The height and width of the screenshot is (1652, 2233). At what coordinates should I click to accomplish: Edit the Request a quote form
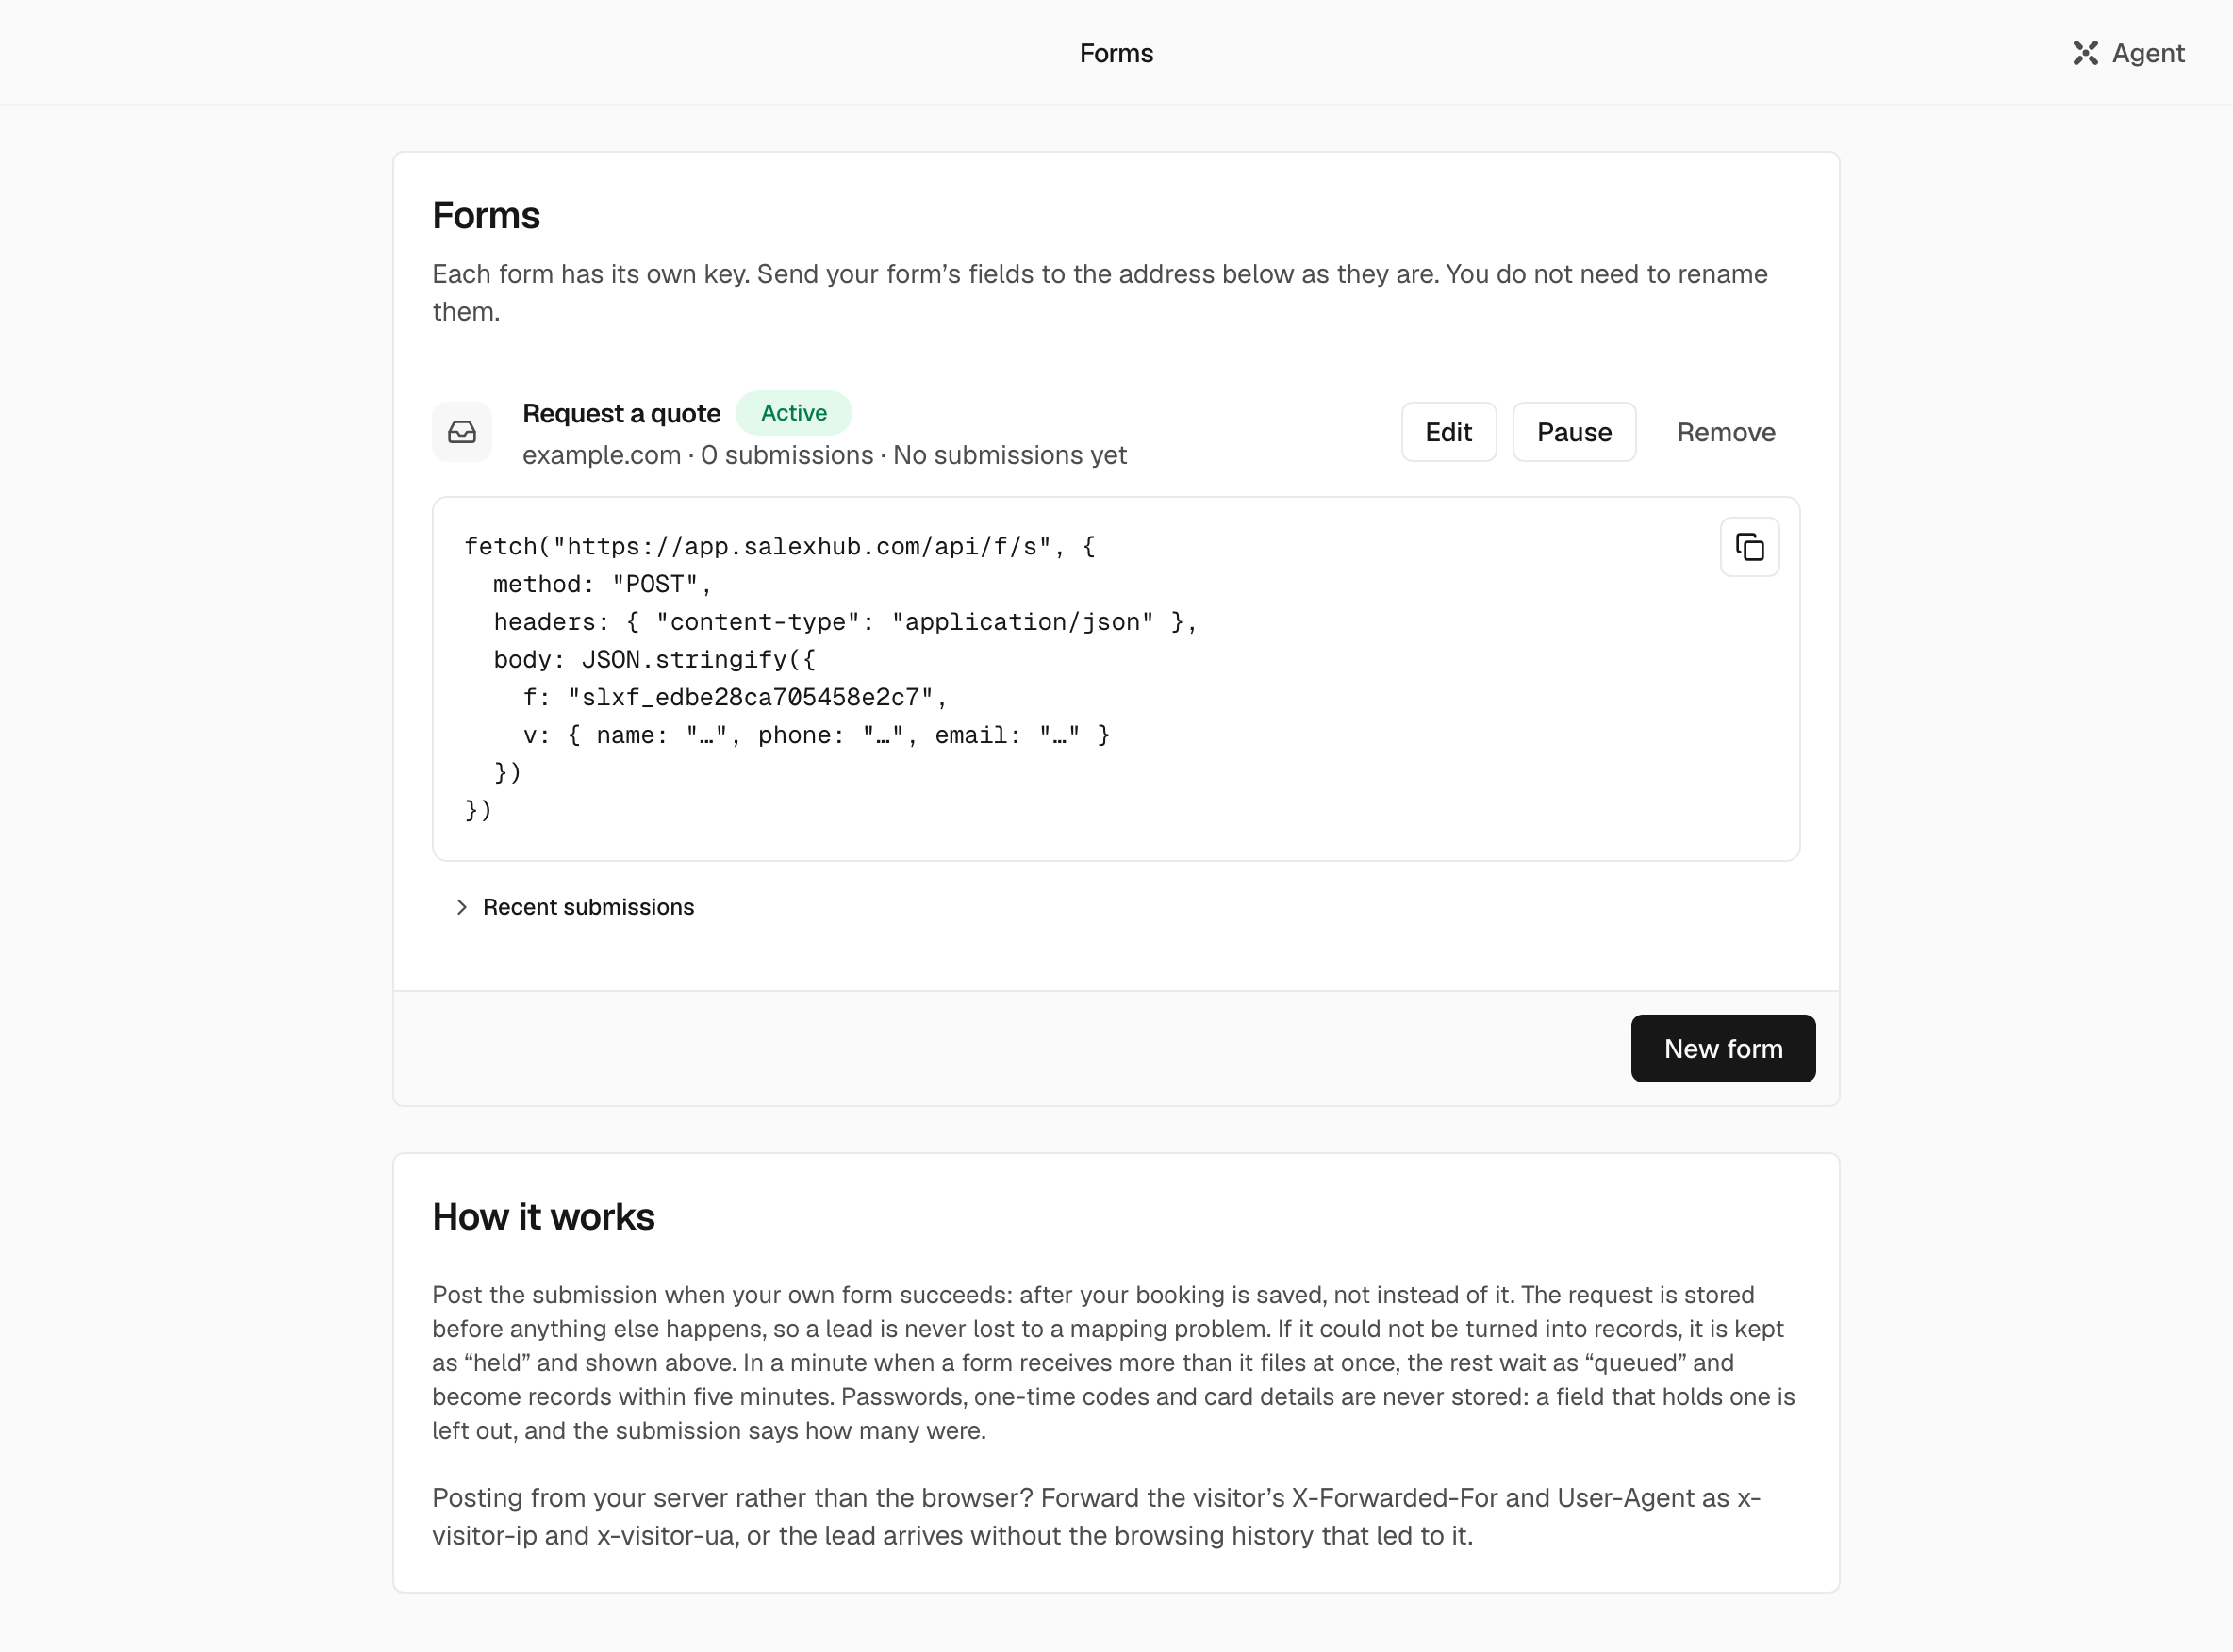[1448, 432]
